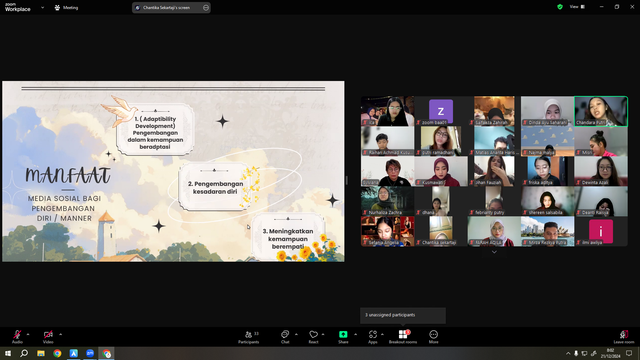Click the 3 unassigned participants tooltip
The width and height of the screenshot is (640, 360).
[x=403, y=315]
